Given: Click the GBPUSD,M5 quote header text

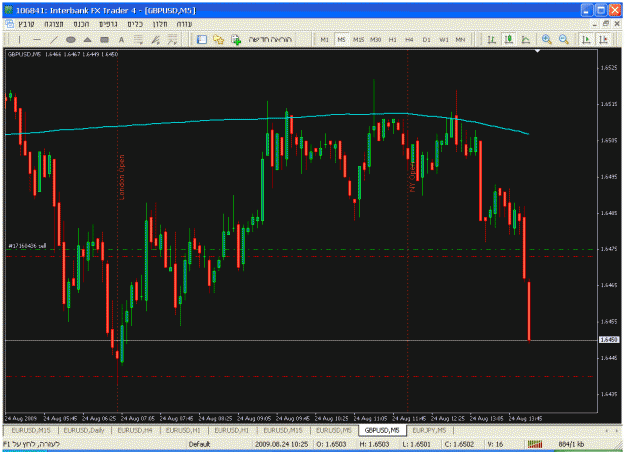Looking at the screenshot, I should point(63,54).
